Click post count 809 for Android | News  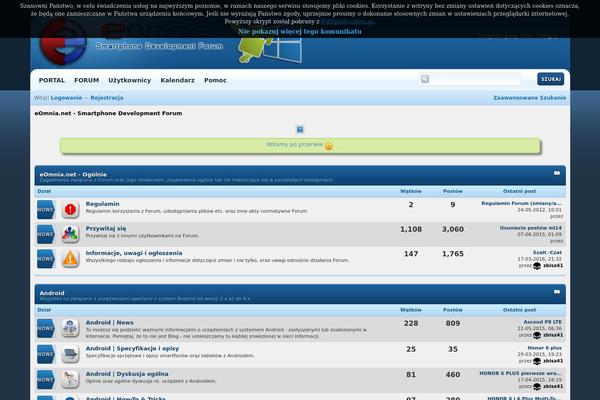click(x=453, y=323)
